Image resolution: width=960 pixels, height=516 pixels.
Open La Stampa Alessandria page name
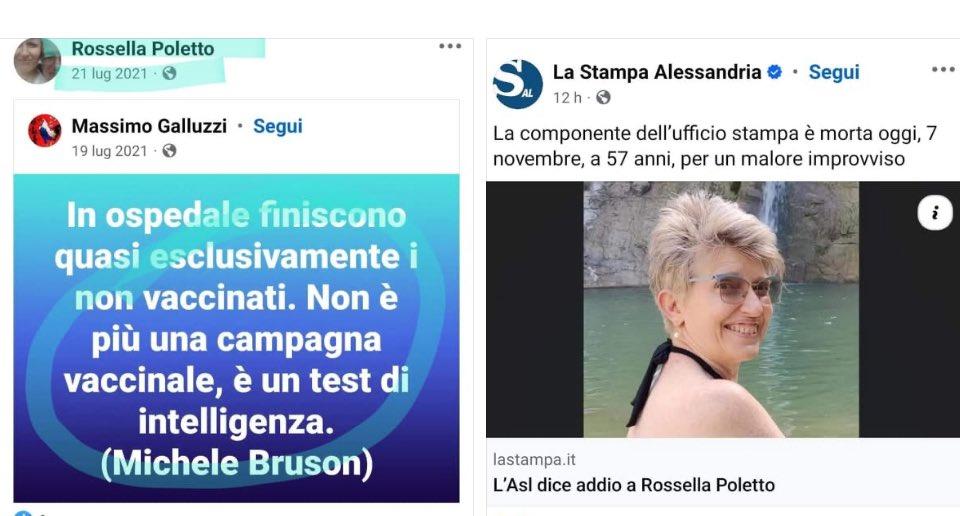[656, 72]
